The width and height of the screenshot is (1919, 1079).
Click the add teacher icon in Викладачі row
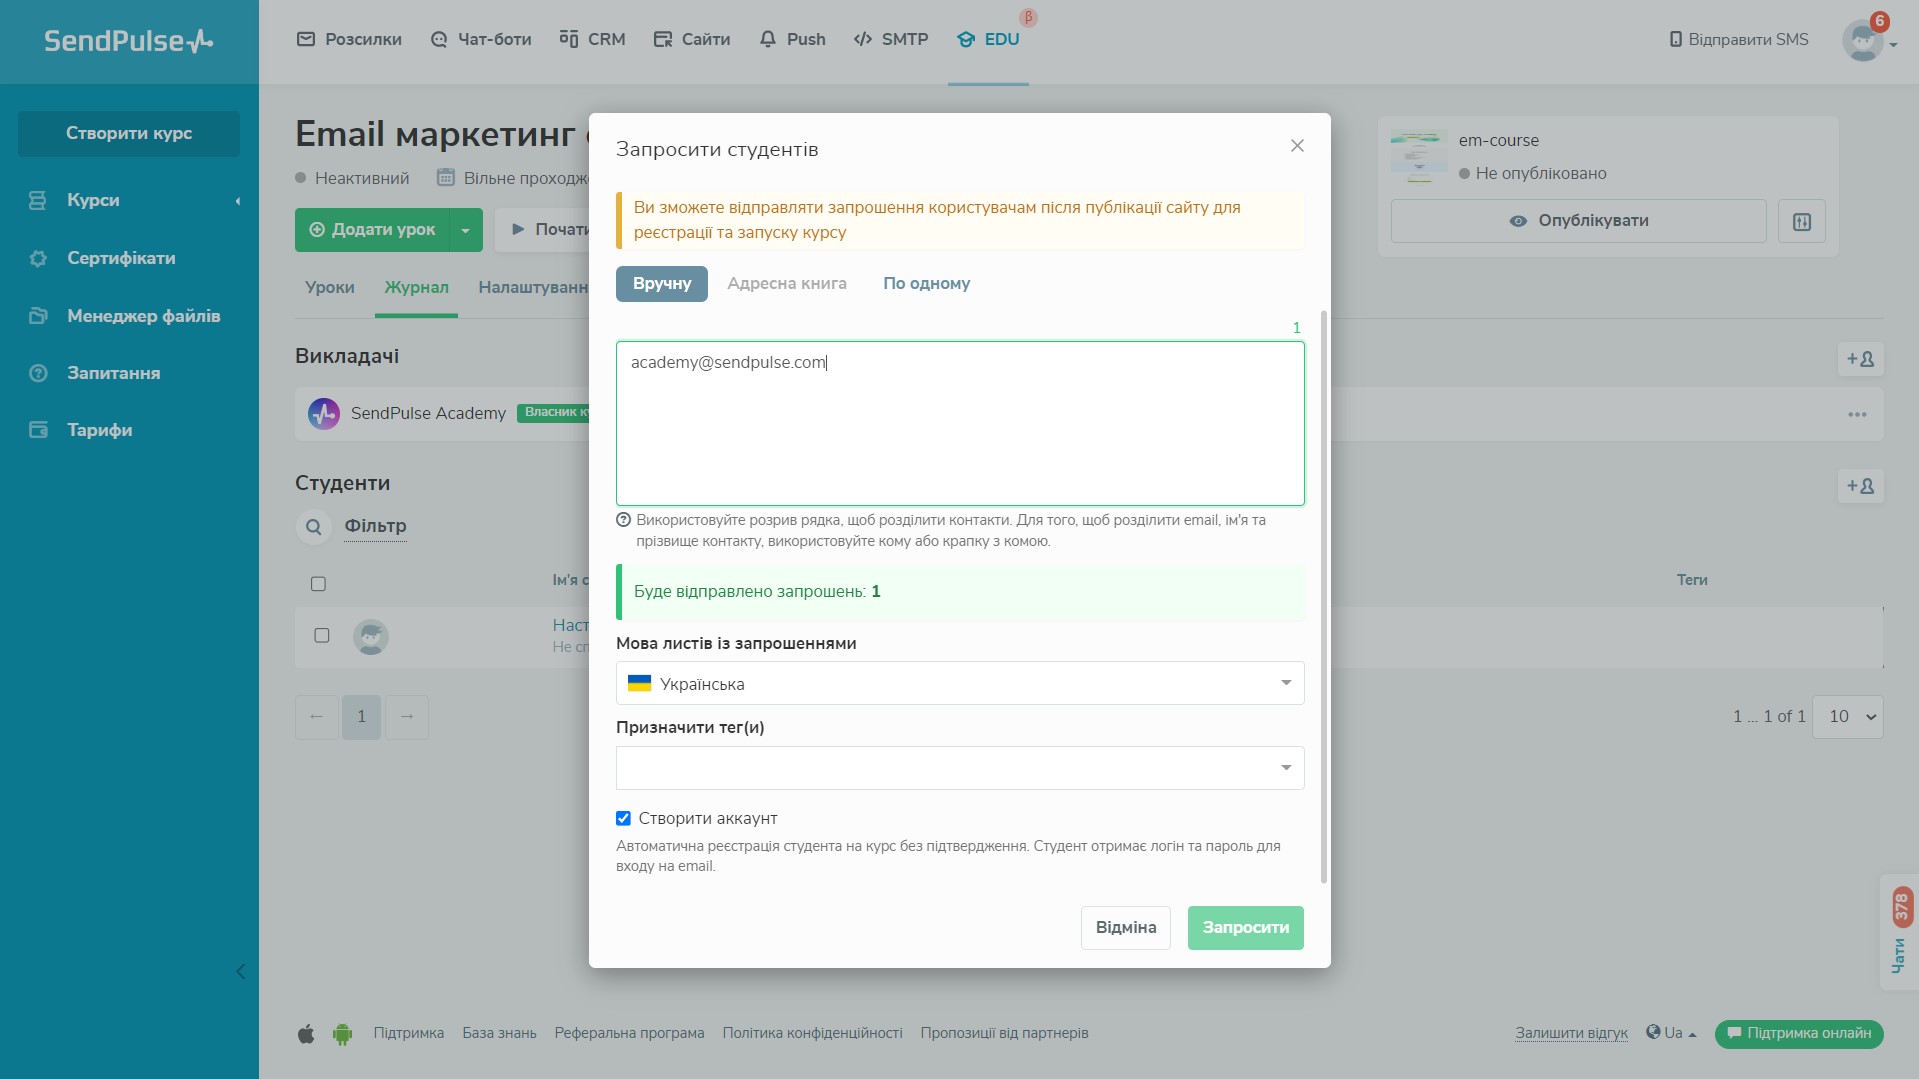coord(1860,359)
